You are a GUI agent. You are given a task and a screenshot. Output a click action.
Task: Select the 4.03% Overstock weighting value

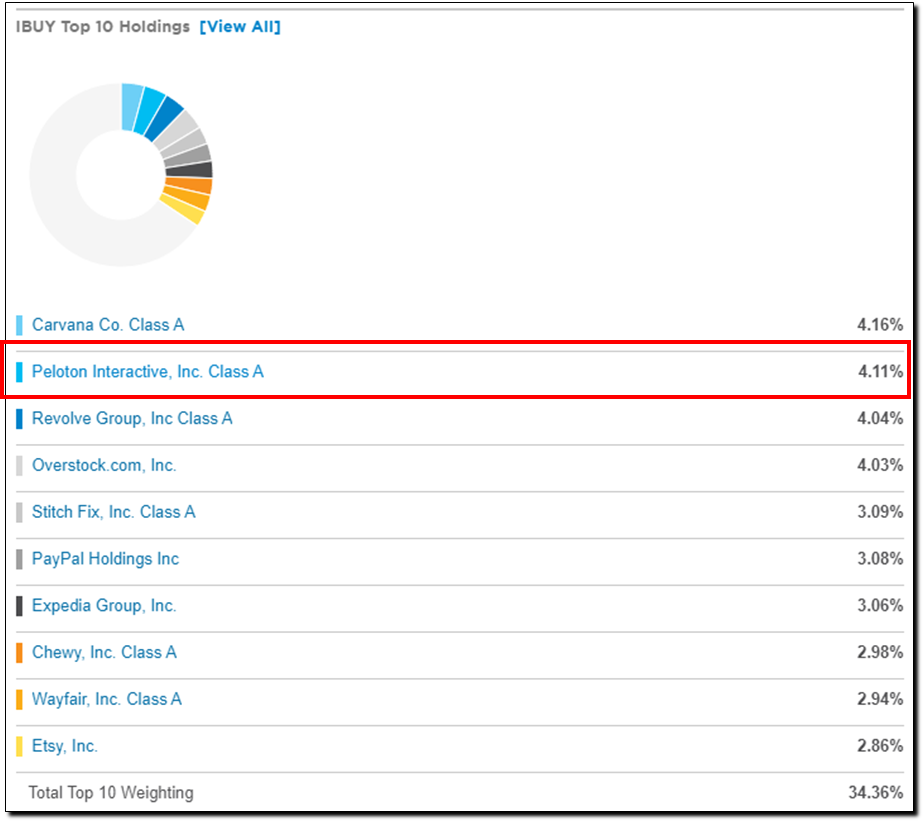point(880,465)
